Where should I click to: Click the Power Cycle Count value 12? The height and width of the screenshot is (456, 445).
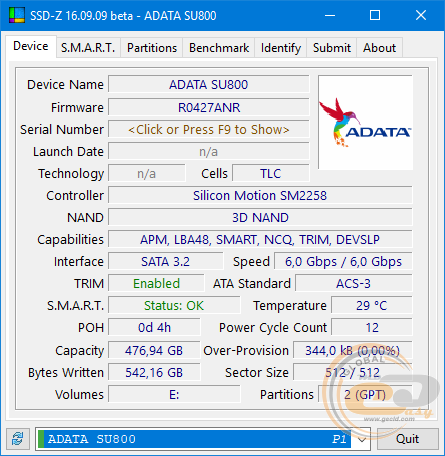coord(372,327)
